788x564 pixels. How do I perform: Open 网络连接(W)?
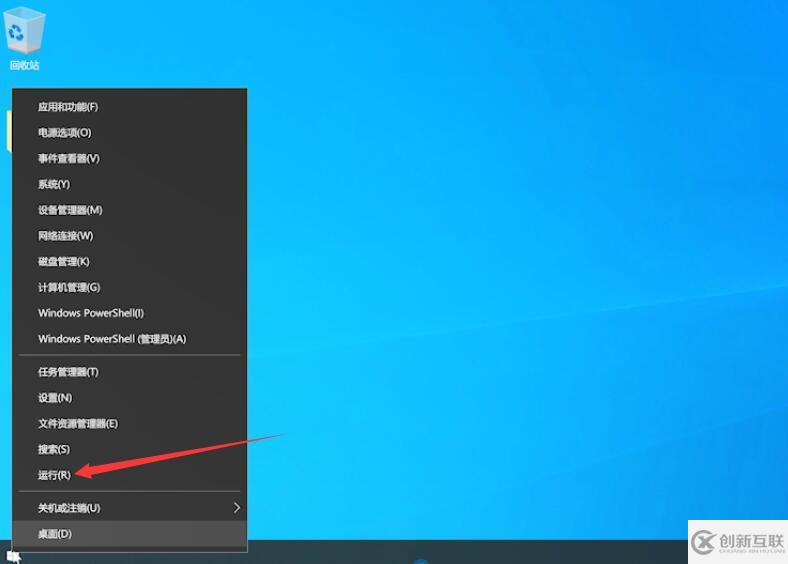coord(130,236)
